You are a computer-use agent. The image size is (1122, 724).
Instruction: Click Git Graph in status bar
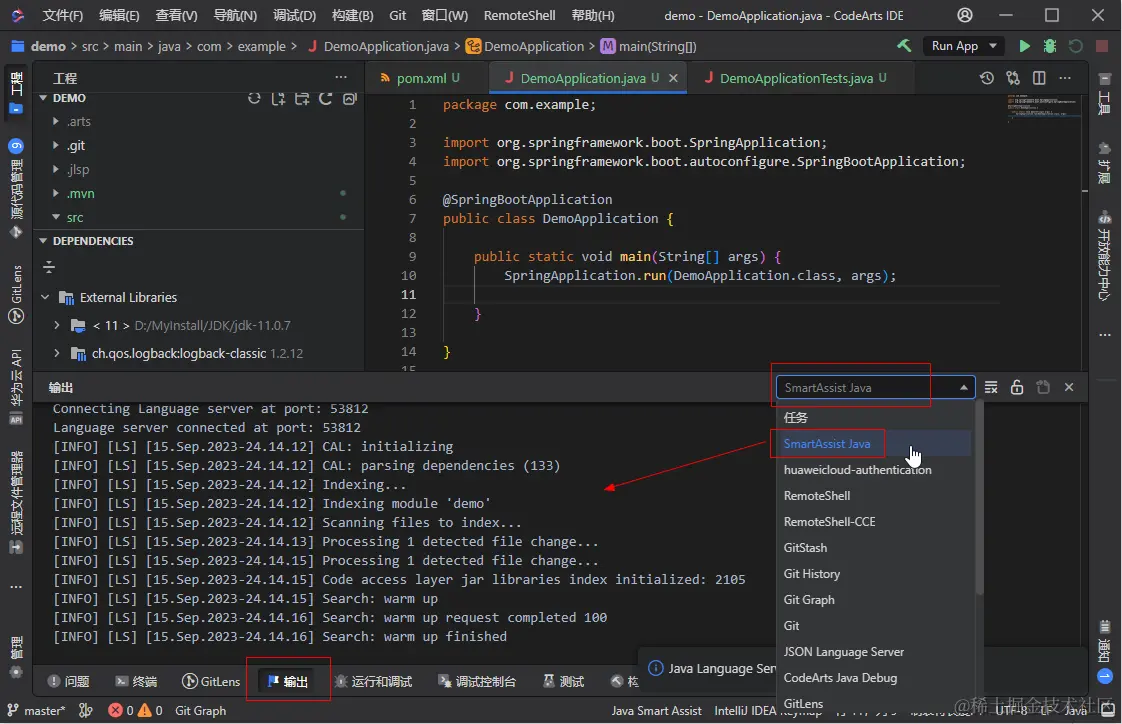click(200, 710)
